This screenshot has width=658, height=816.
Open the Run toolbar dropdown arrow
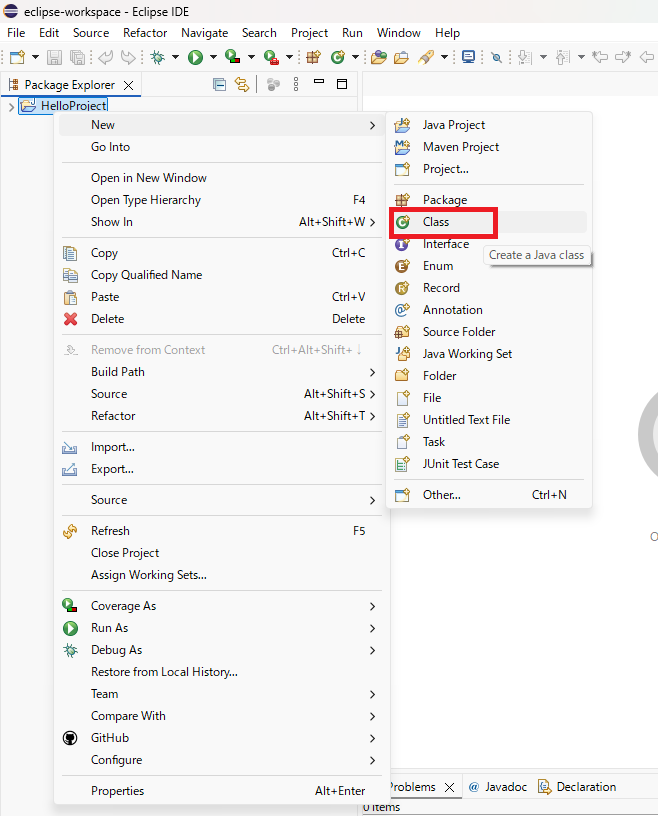[x=213, y=57]
